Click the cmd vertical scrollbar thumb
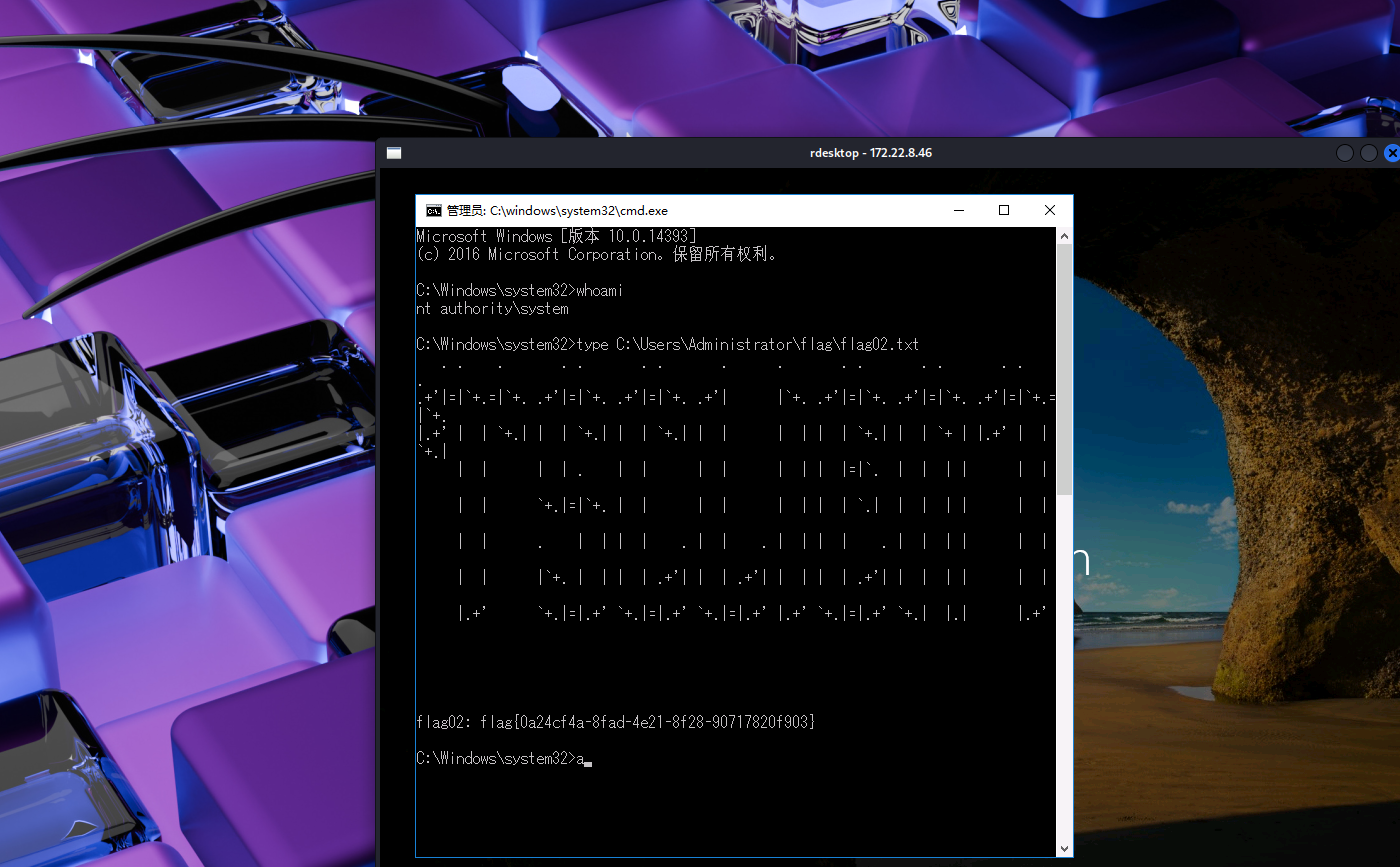The width and height of the screenshot is (1400, 867). 1064,369
